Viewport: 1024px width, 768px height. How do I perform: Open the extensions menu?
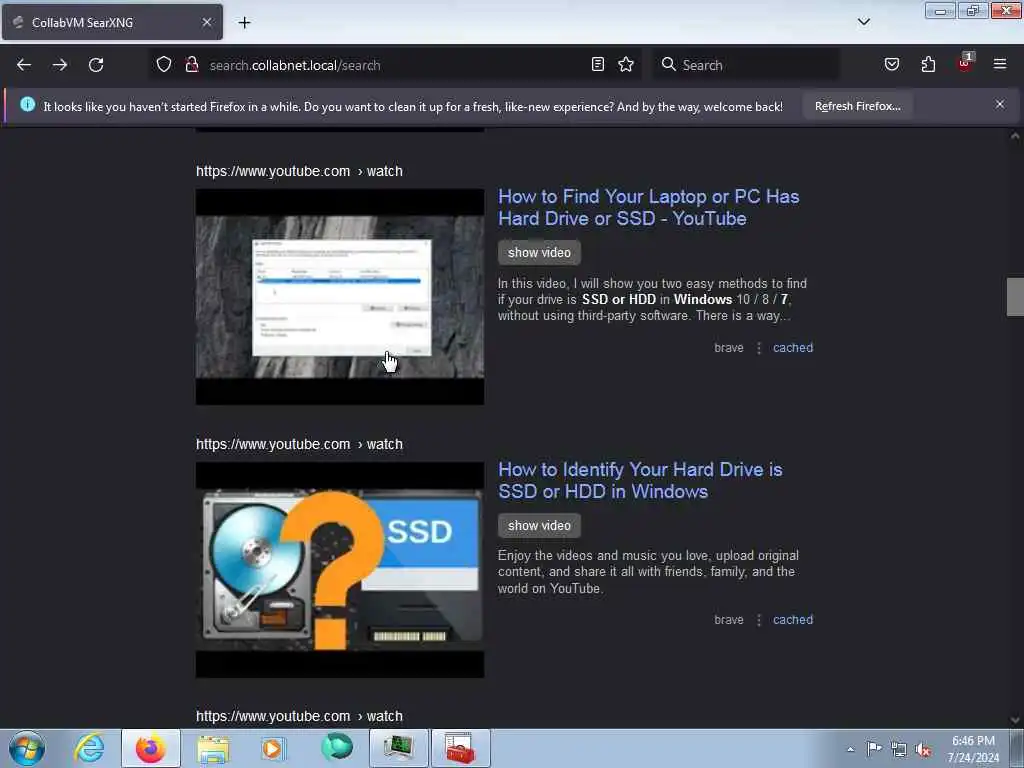coord(928,65)
